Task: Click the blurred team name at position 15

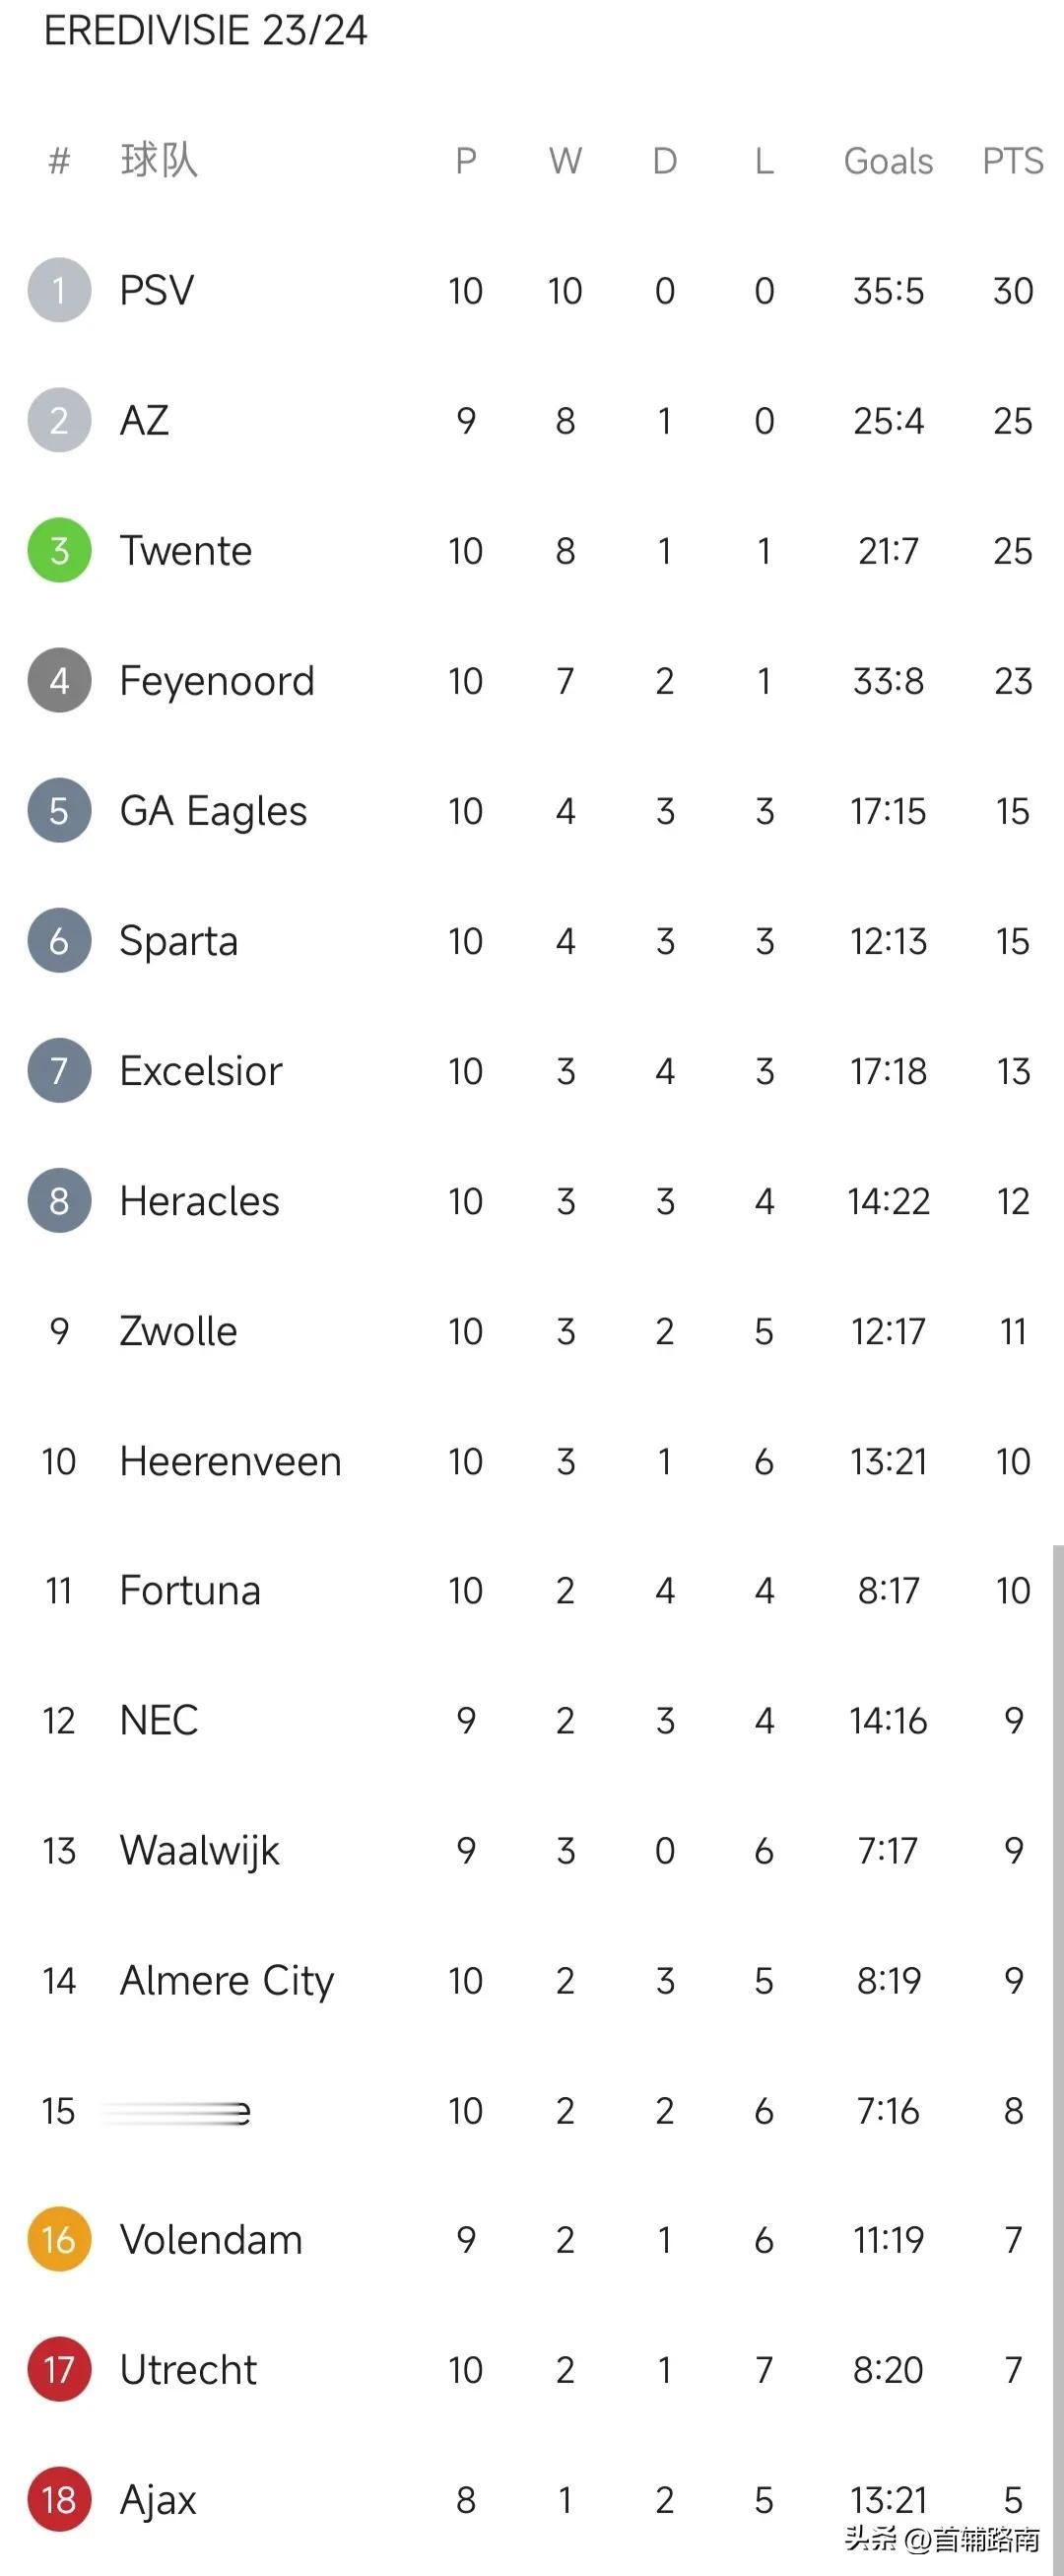Action: pyautogui.click(x=176, y=2112)
